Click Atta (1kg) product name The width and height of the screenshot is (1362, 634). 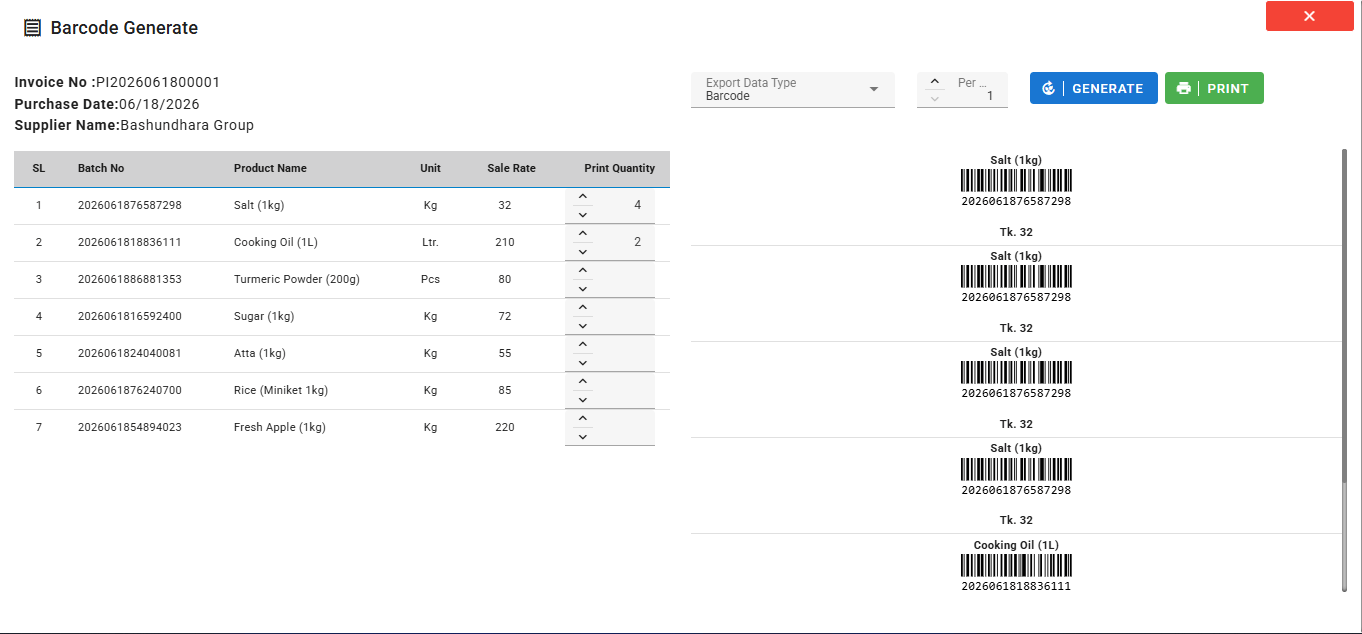coord(260,353)
